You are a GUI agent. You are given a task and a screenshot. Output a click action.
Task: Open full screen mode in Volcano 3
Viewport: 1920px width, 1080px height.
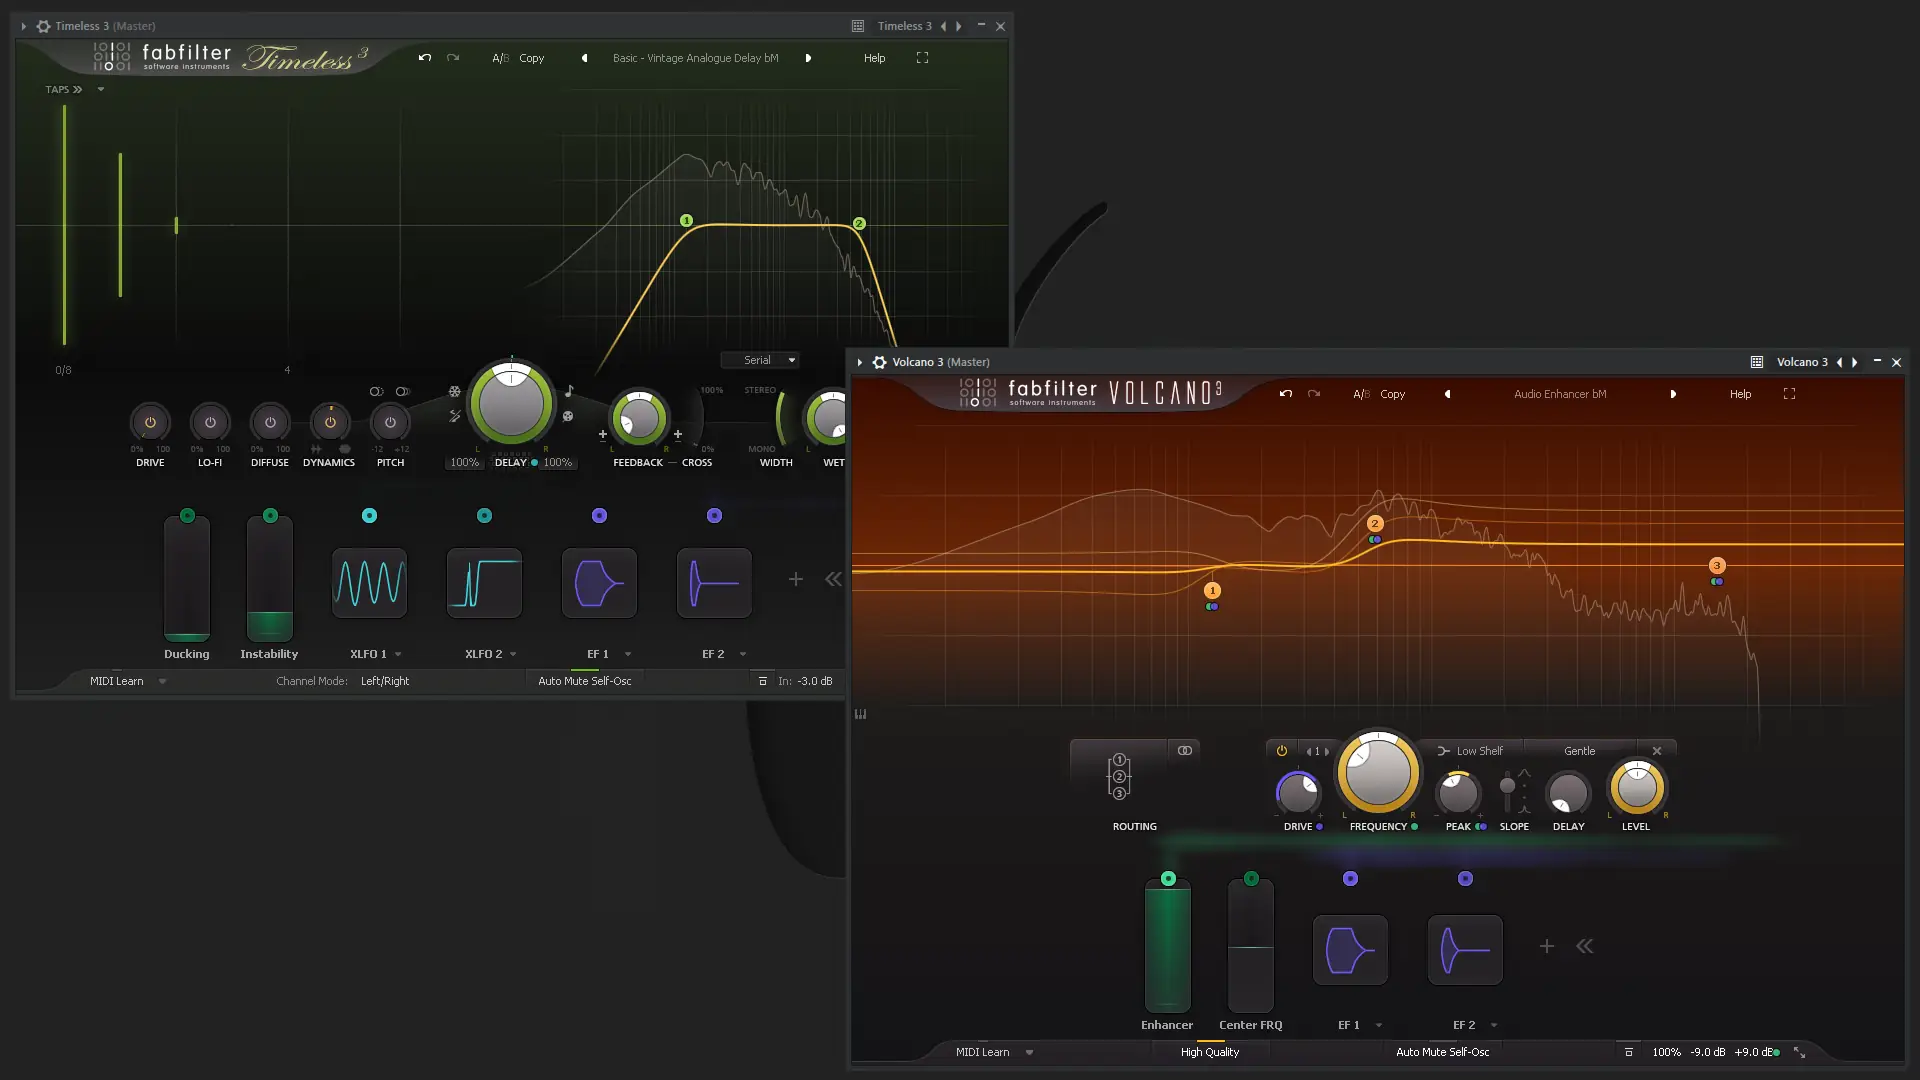pyautogui.click(x=1789, y=394)
